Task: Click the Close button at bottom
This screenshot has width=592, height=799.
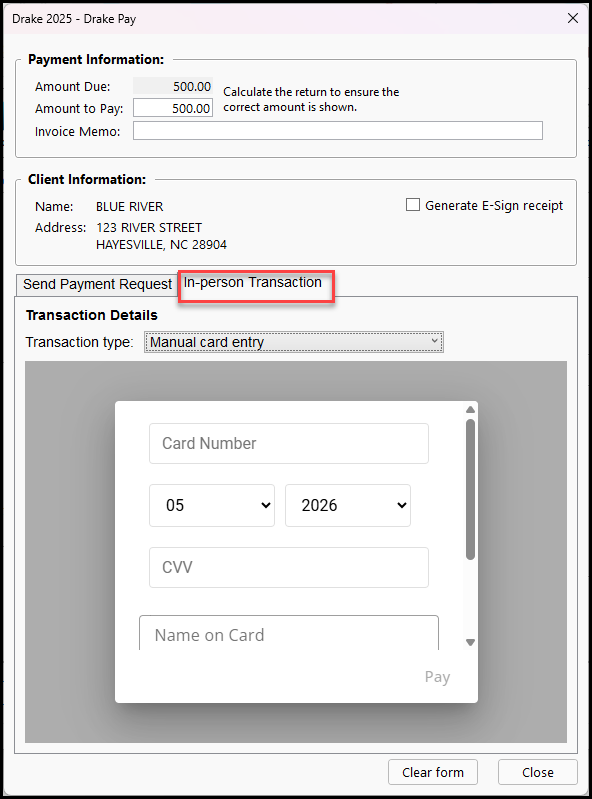Action: click(538, 773)
